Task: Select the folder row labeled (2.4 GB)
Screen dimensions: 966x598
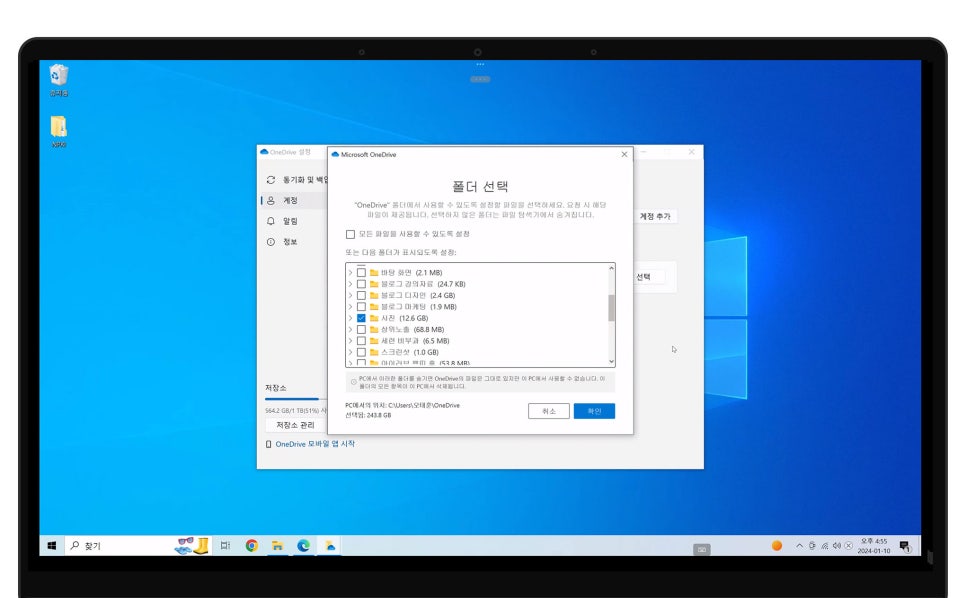Action: point(477,295)
